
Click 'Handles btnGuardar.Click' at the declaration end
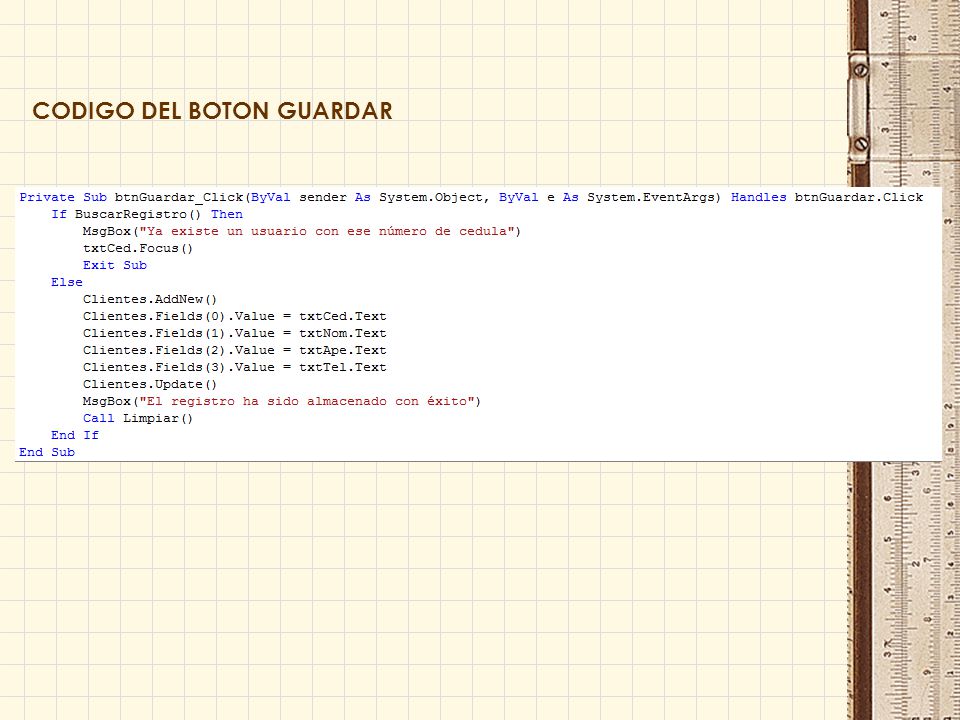[x=827, y=197]
